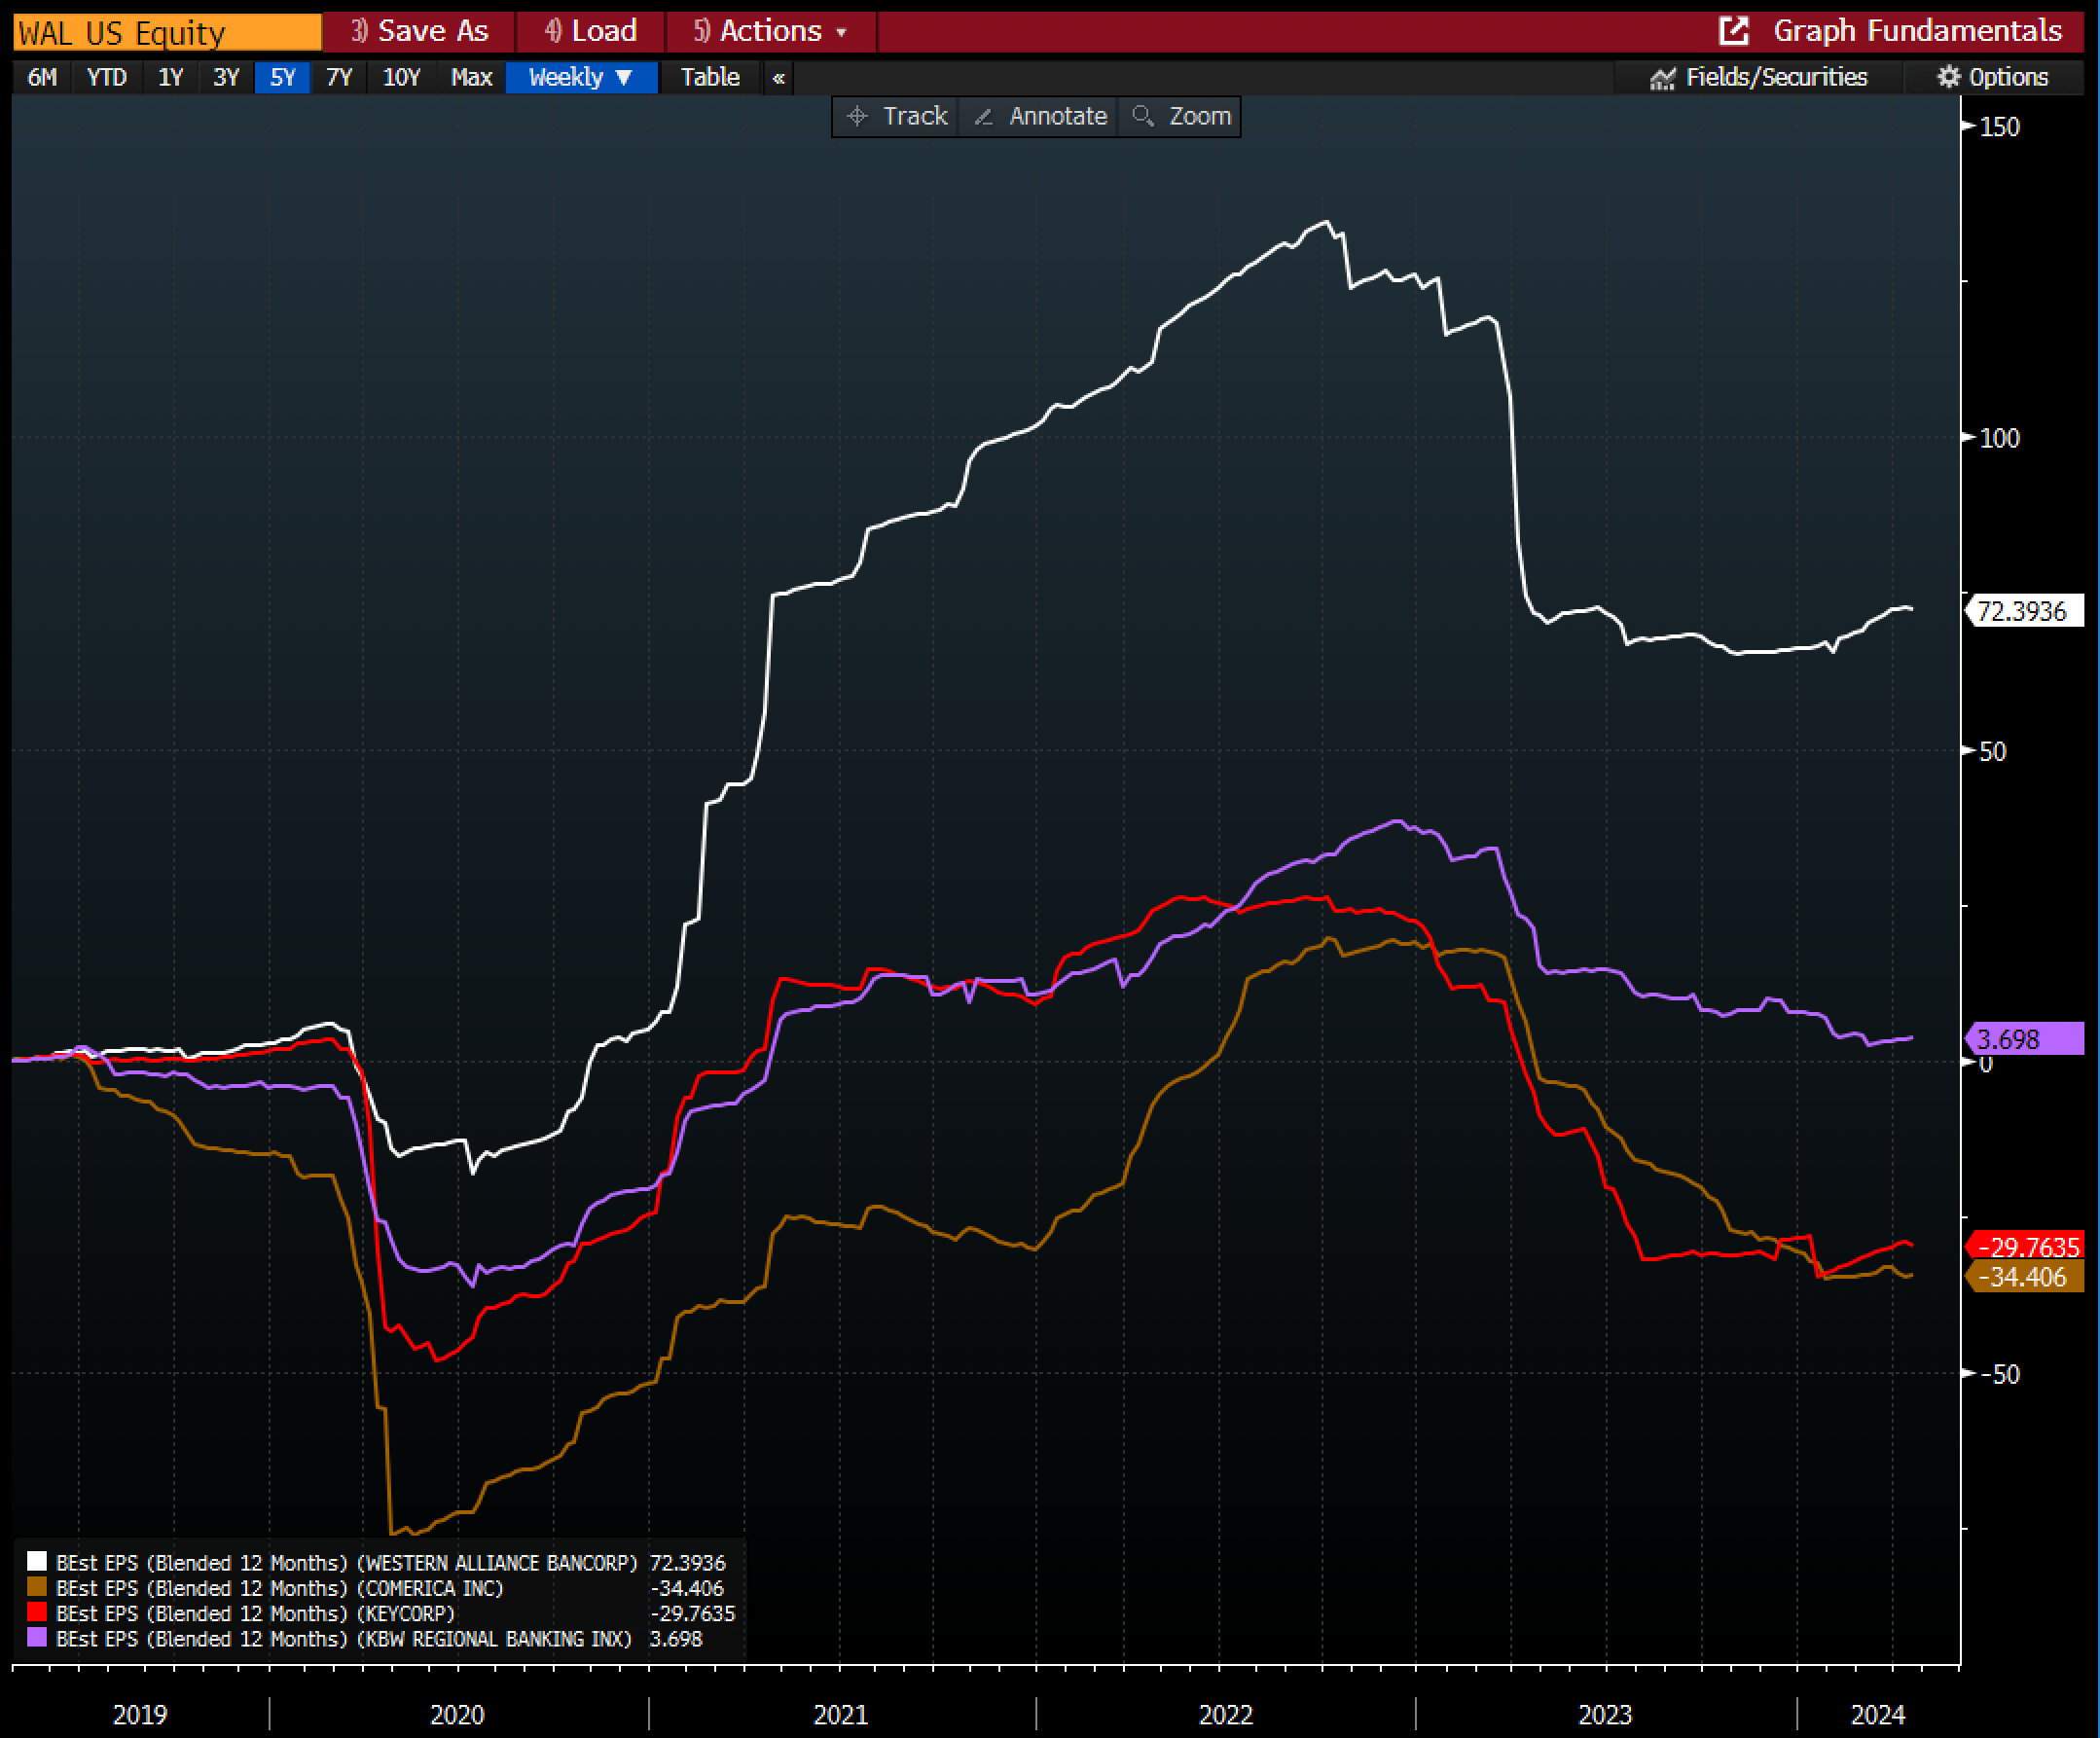Collapse toolbar with the double-chevron icon
The image size is (2100, 1738).
coord(778,78)
